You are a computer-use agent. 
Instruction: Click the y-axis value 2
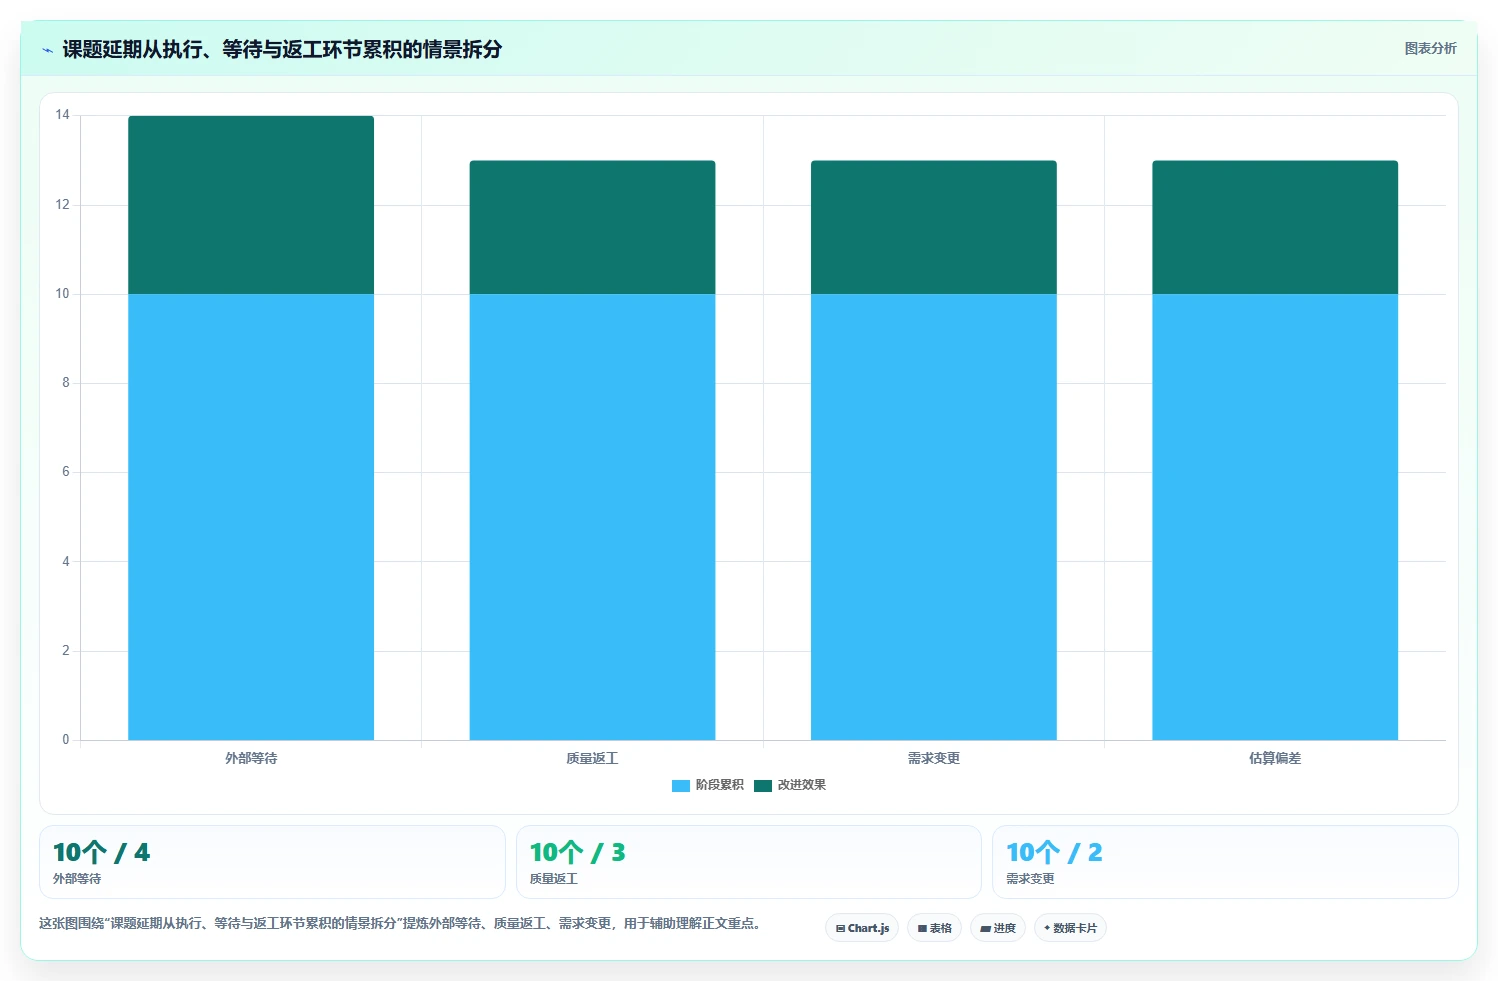point(66,651)
